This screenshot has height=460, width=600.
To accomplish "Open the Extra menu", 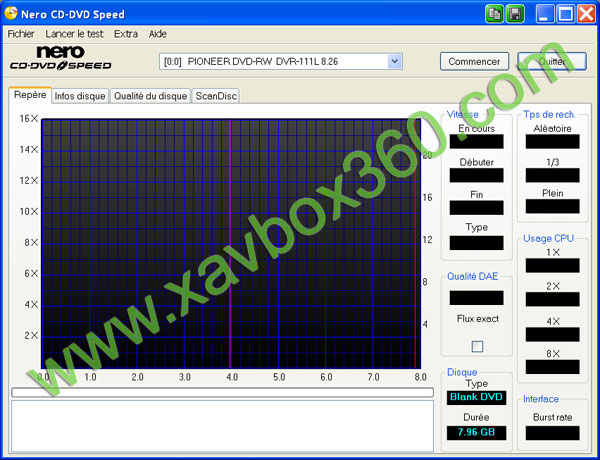I will coord(126,34).
